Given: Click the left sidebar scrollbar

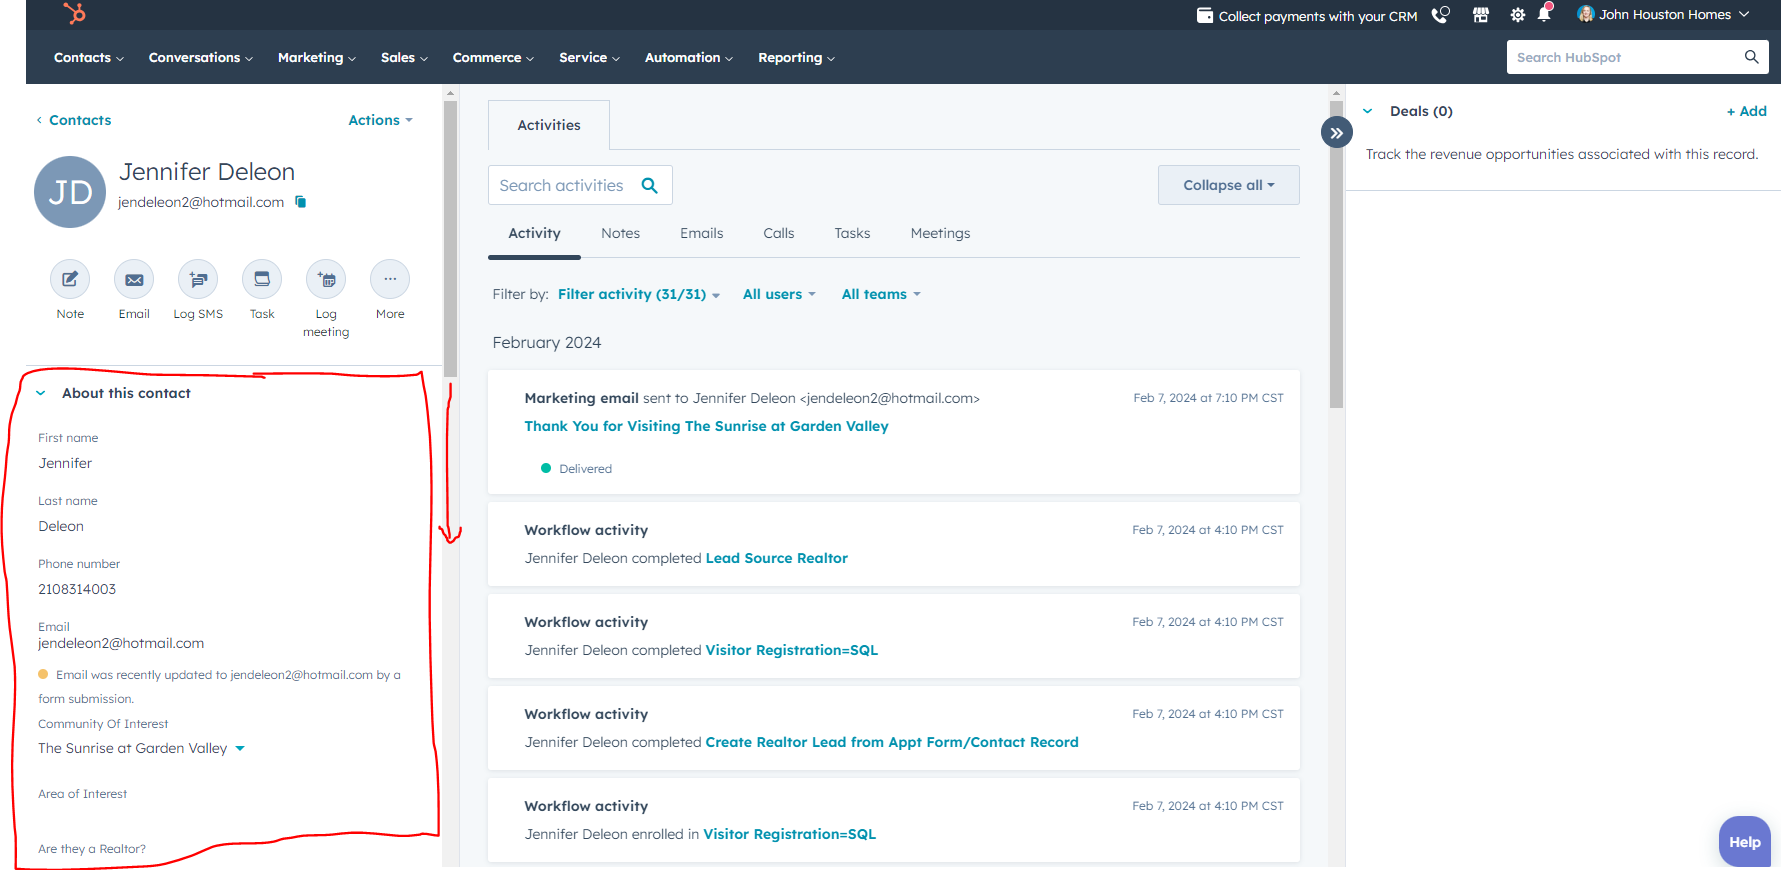Looking at the screenshot, I should (450, 240).
